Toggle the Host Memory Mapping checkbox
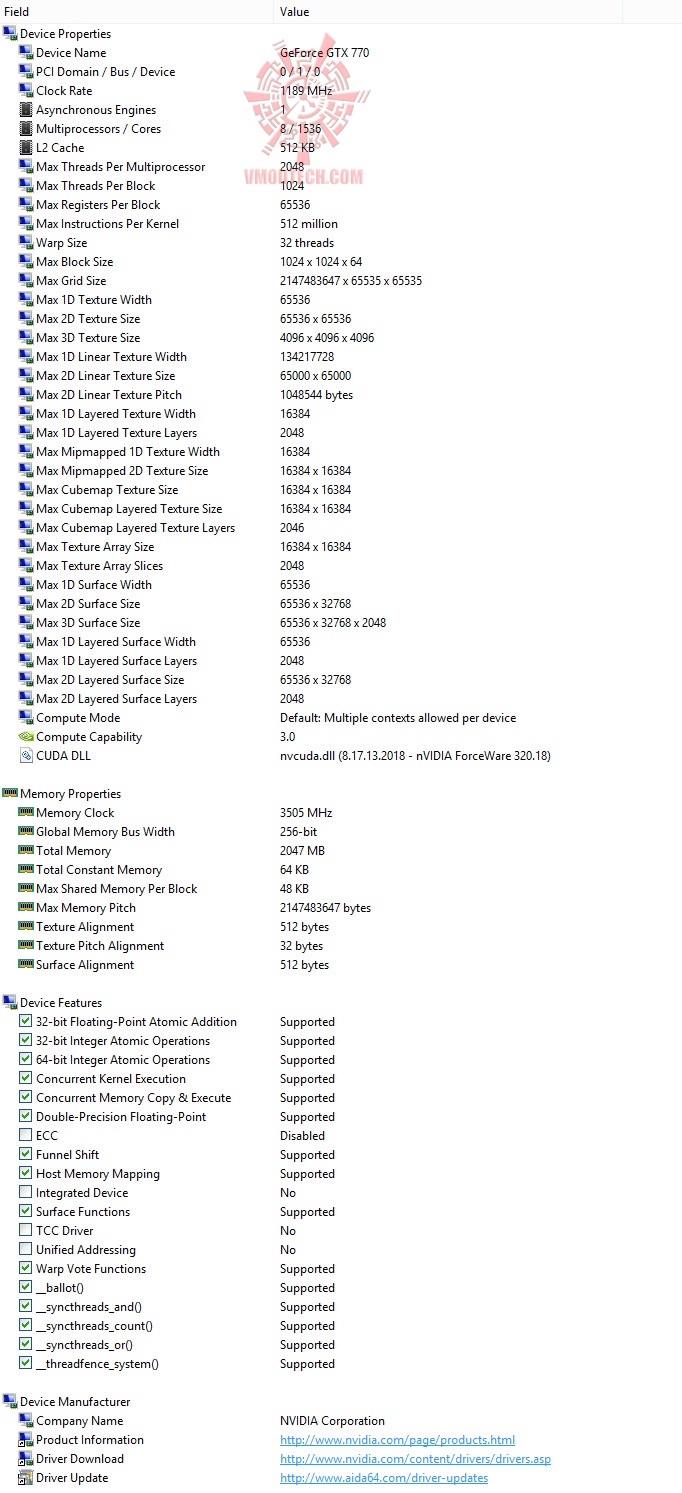 (25, 1174)
